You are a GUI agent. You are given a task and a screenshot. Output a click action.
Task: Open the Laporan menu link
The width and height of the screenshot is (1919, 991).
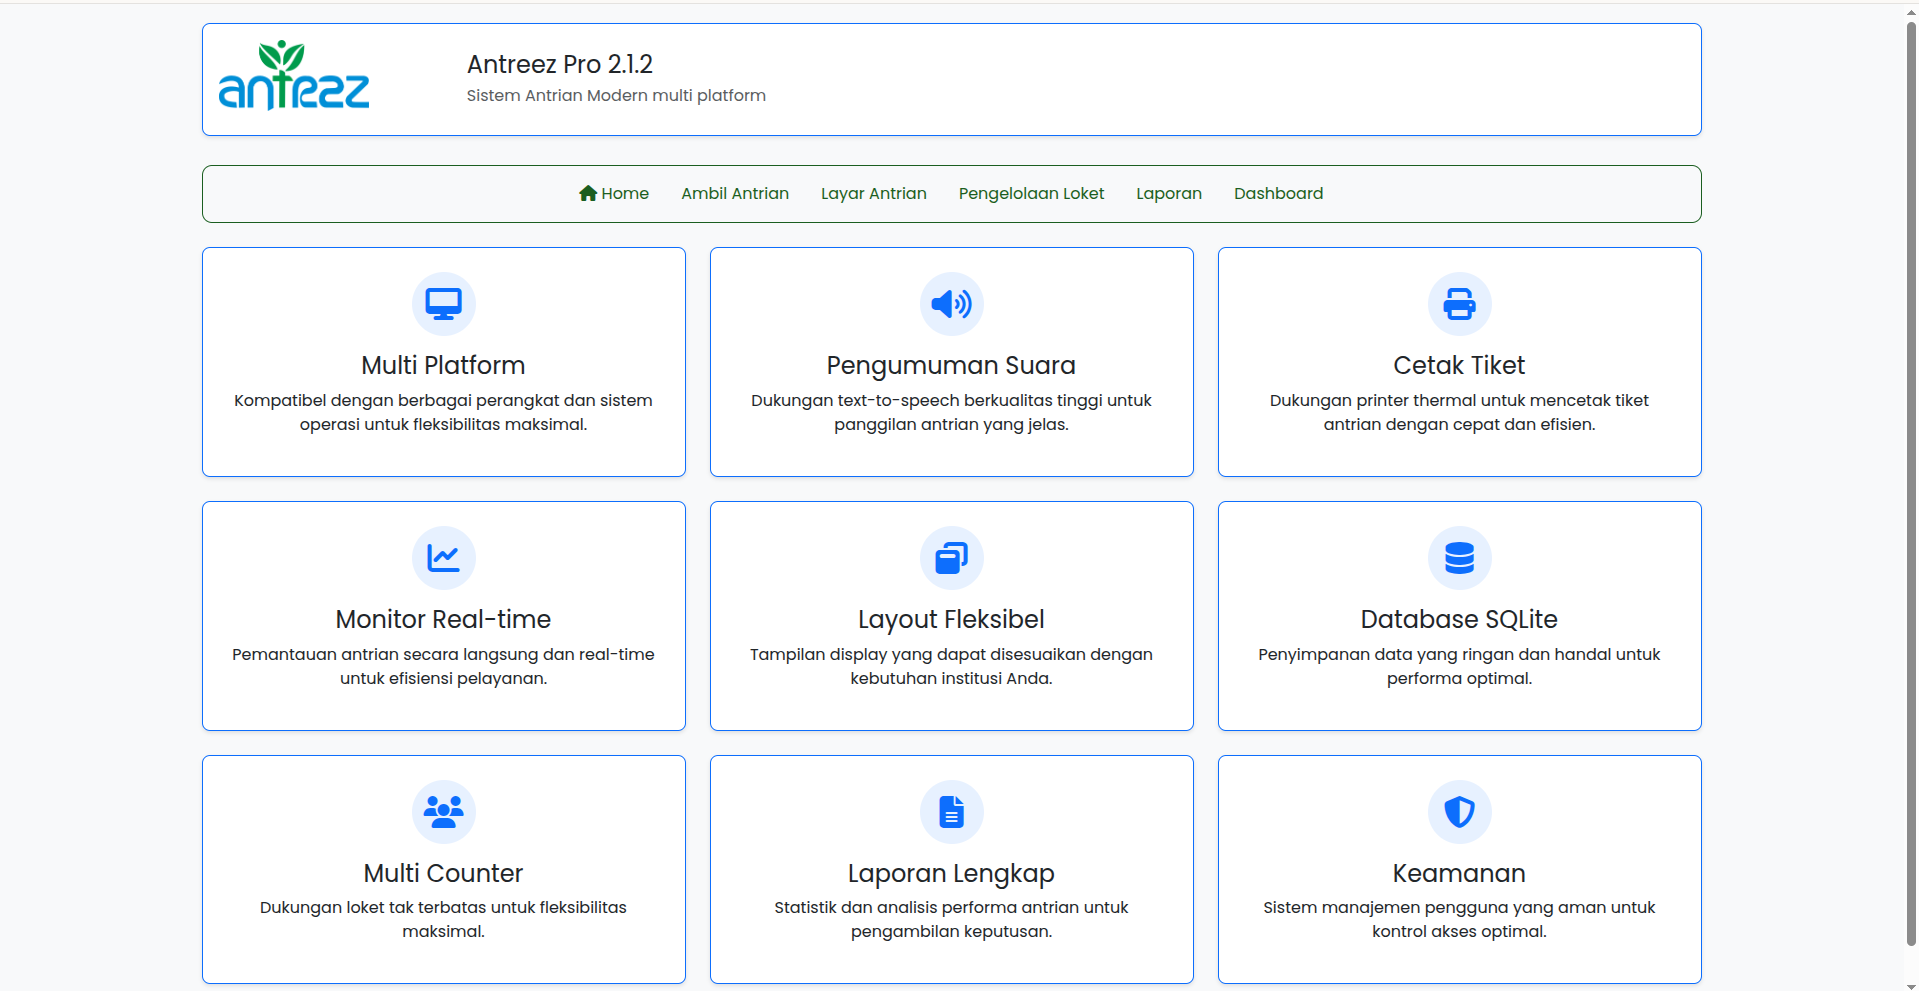[1168, 194]
